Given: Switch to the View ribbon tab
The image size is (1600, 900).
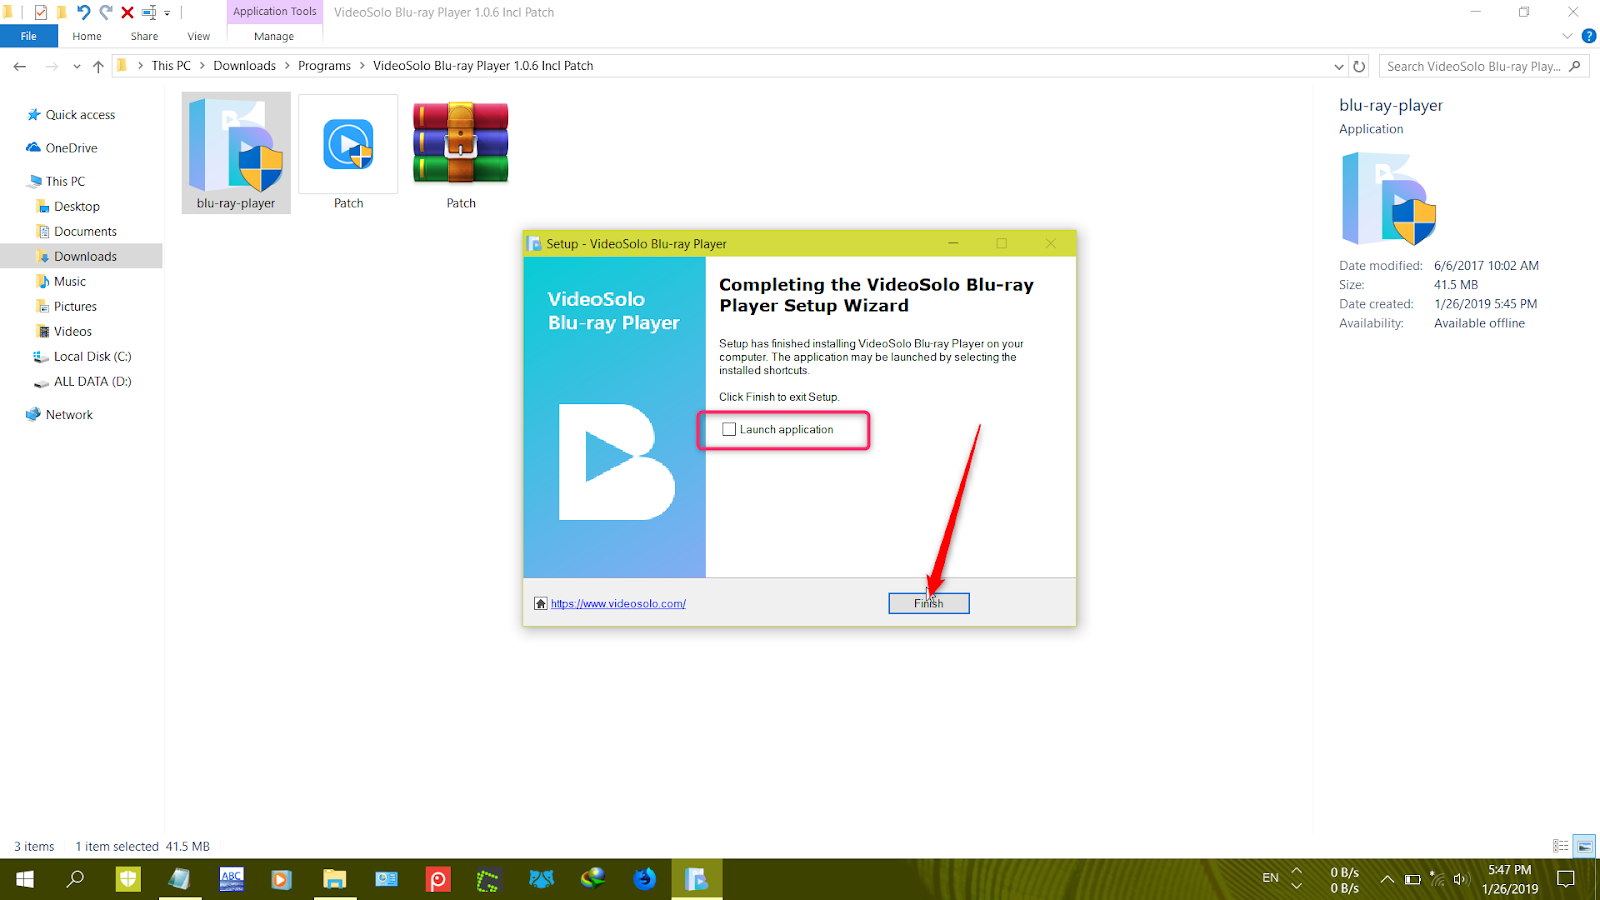Looking at the screenshot, I should [x=199, y=36].
